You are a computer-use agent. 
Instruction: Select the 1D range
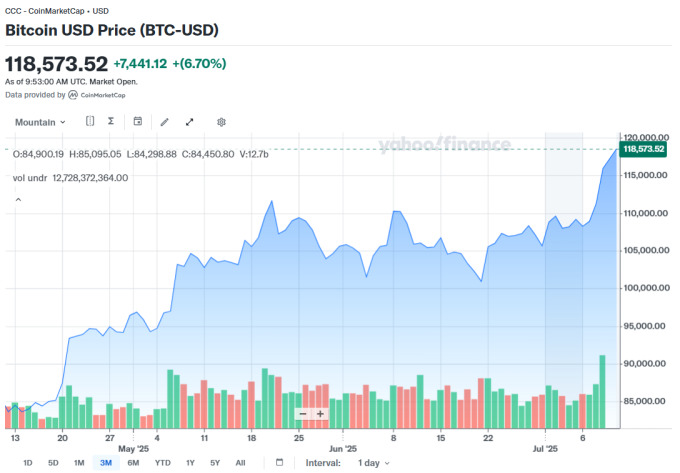pyautogui.click(x=28, y=463)
